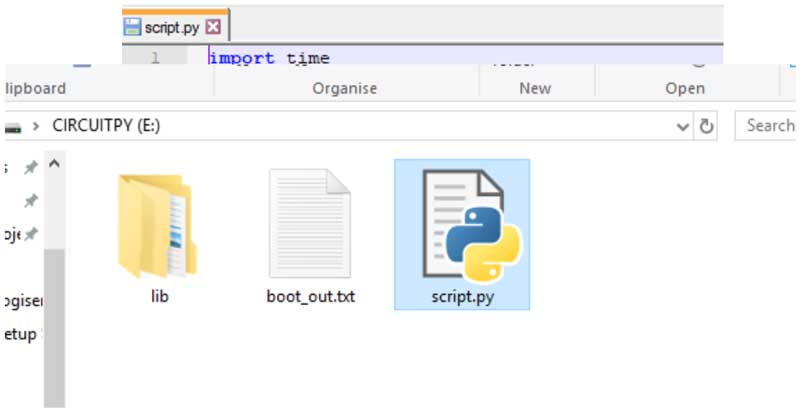
Task: Click the Open ribbon group label
Action: (x=685, y=88)
